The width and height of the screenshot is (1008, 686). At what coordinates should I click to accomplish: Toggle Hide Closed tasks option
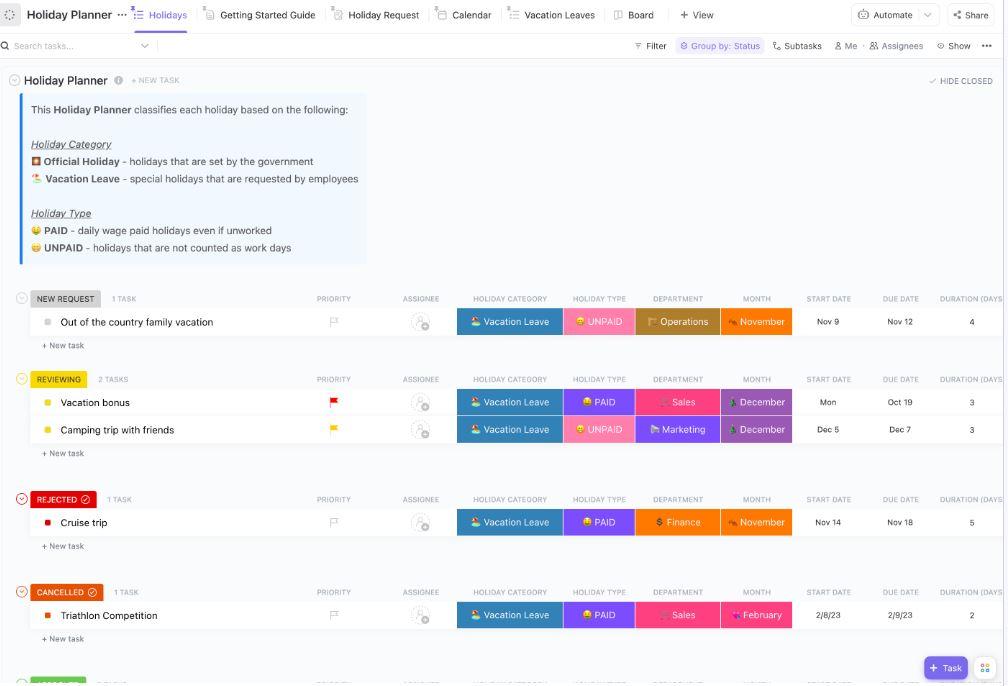point(960,81)
